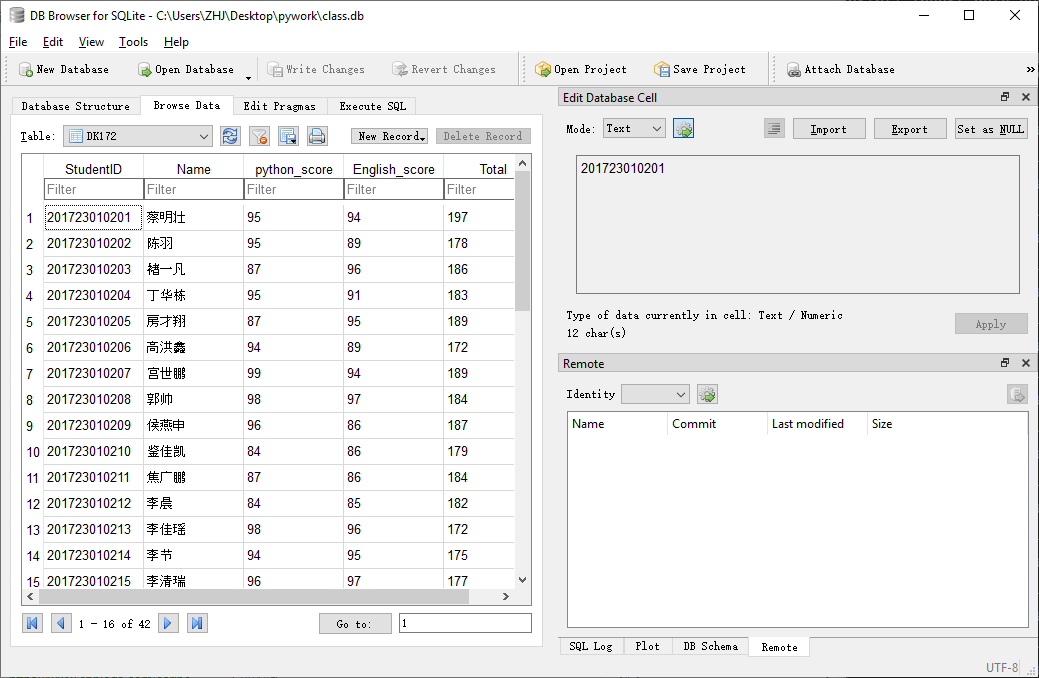Click the Name column filter field
Image resolution: width=1039 pixels, height=678 pixels.
pos(193,189)
